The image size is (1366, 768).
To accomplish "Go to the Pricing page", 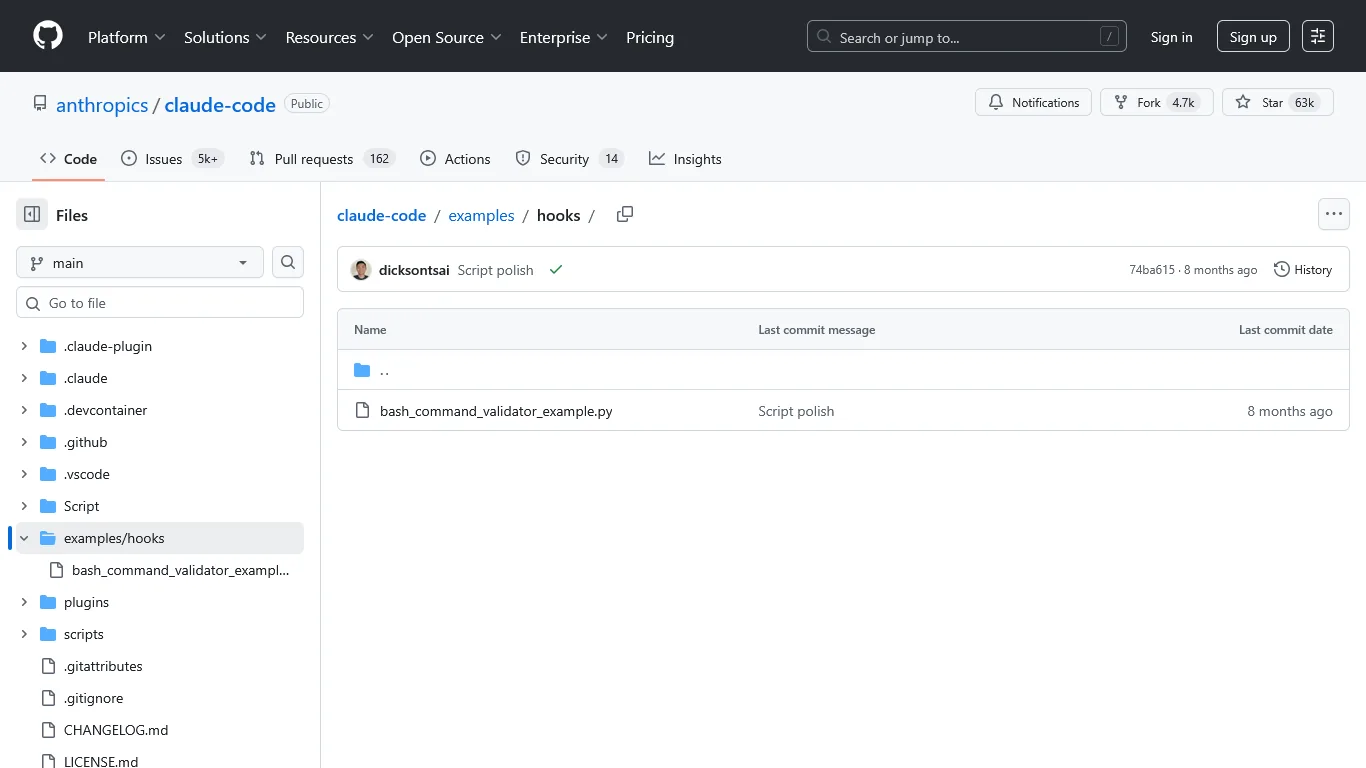I will pos(650,37).
